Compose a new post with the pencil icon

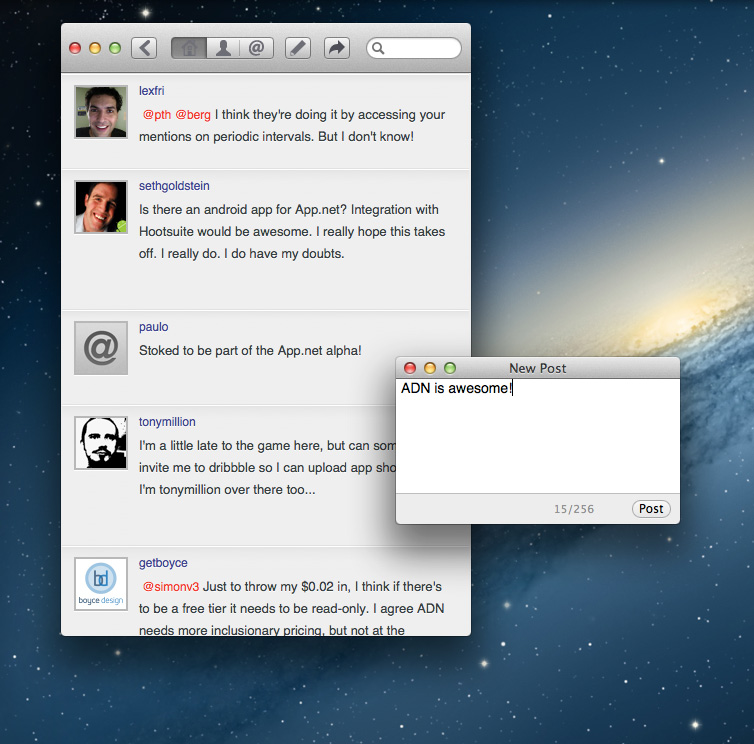298,48
